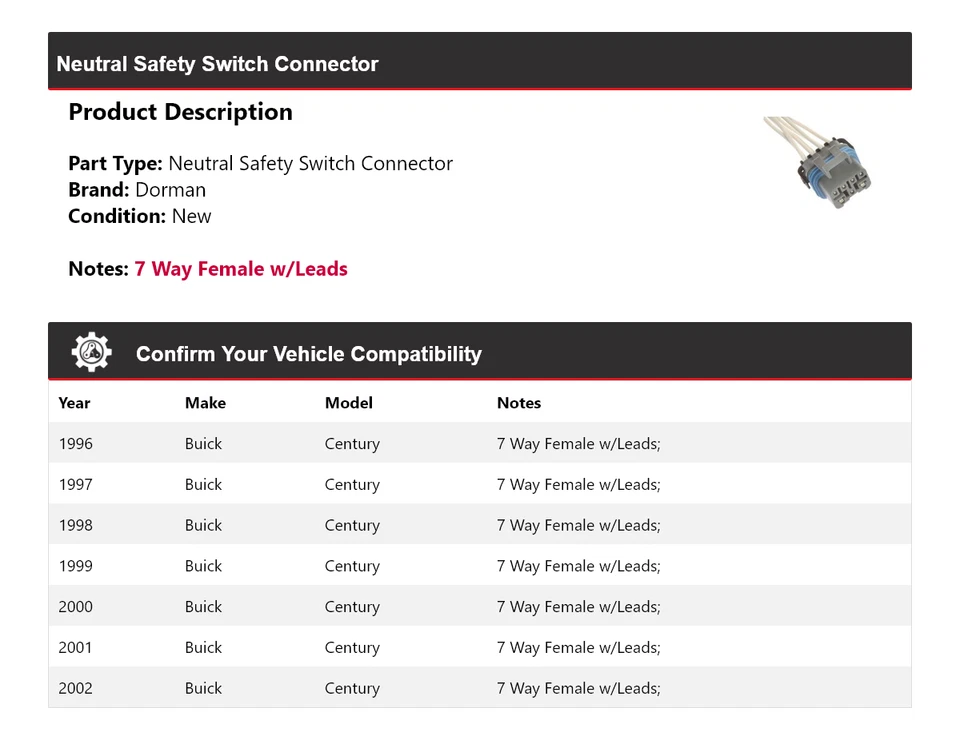The width and height of the screenshot is (960, 740).
Task: Click the Neutral Safety Switch Connector header
Action: (x=217, y=64)
